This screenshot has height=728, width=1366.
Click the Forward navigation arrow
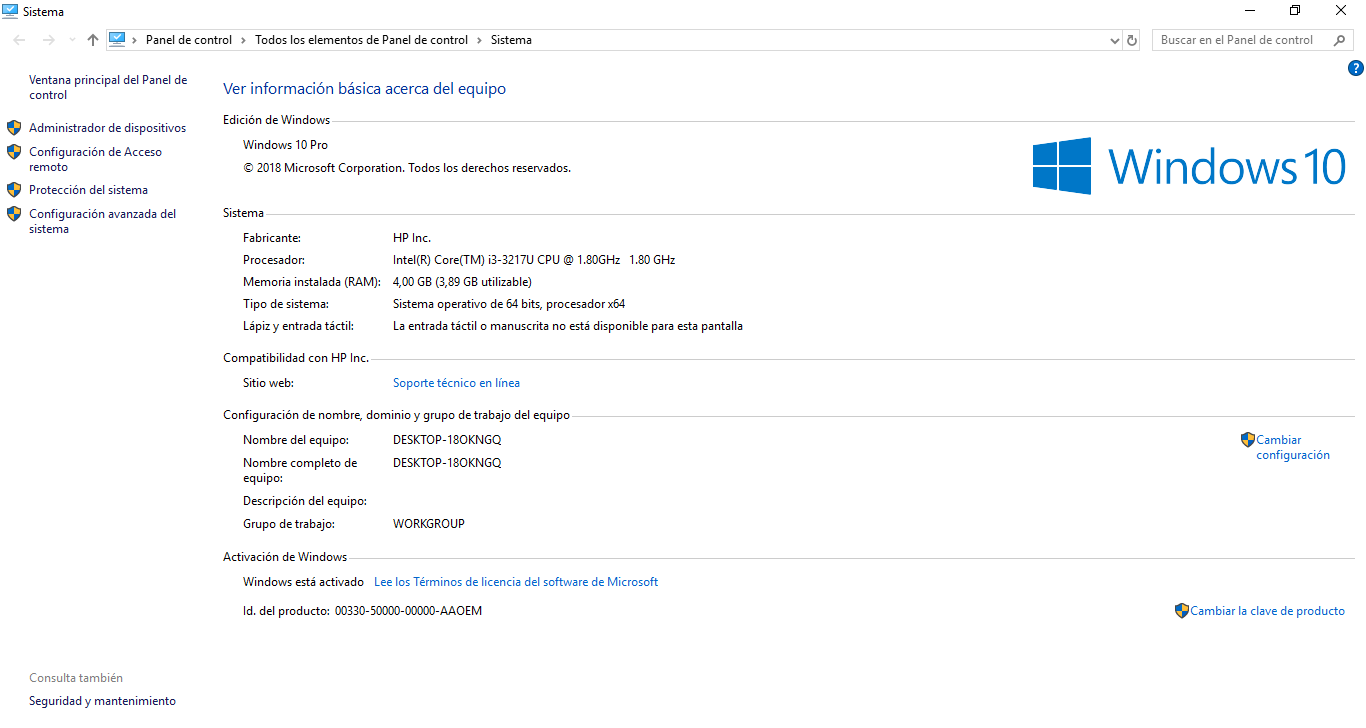pos(48,40)
